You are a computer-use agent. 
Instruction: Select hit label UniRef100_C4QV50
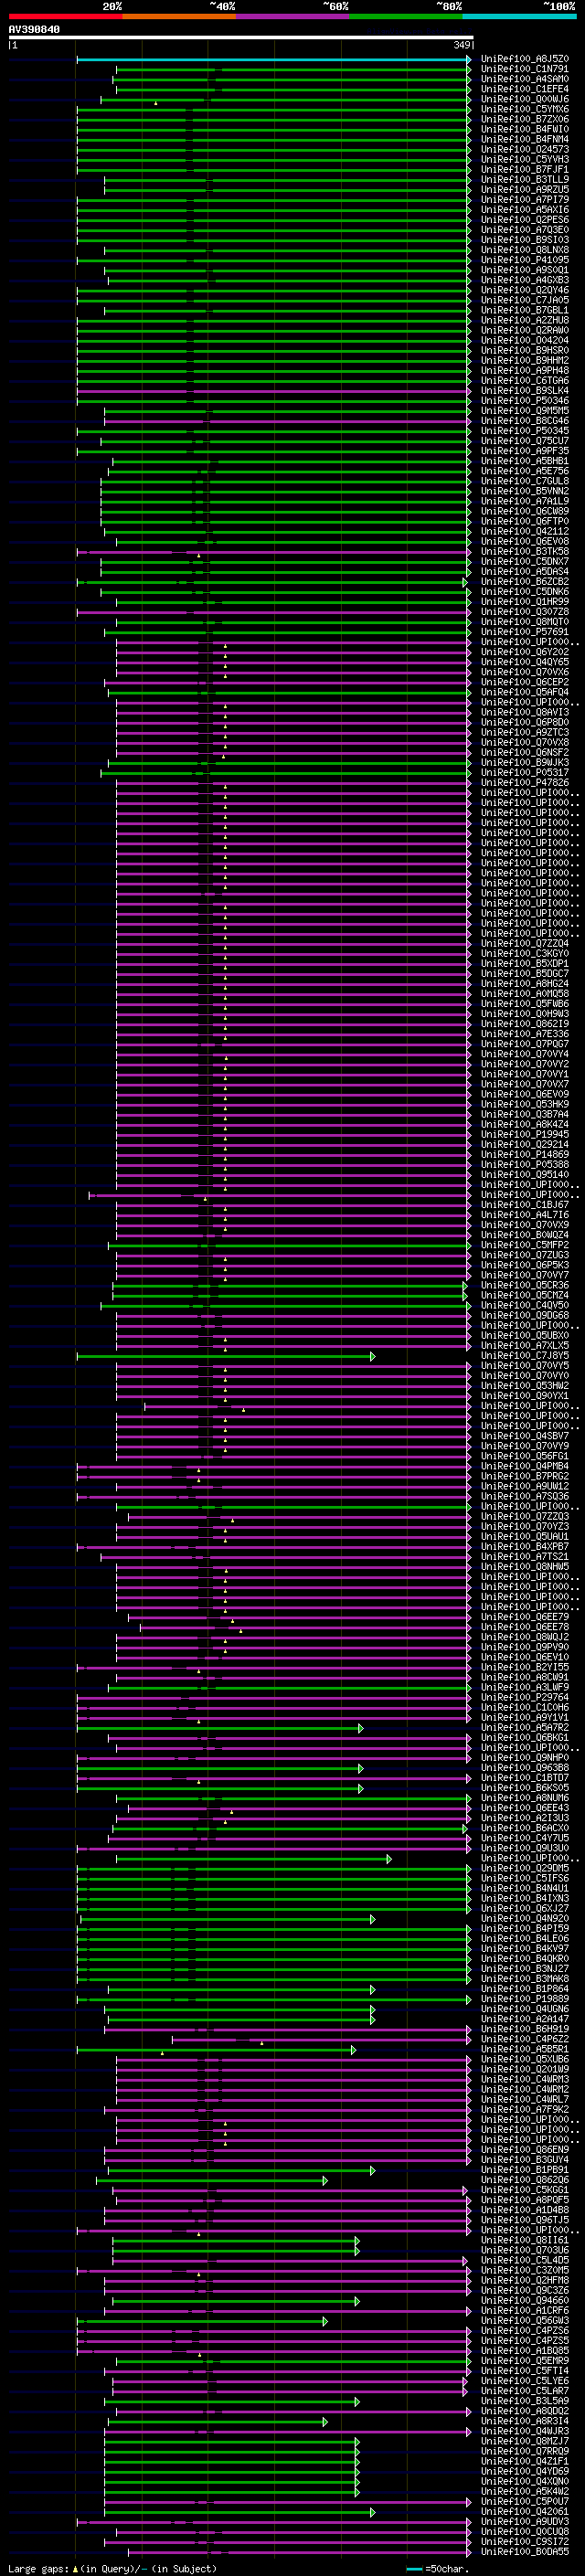click(525, 1305)
